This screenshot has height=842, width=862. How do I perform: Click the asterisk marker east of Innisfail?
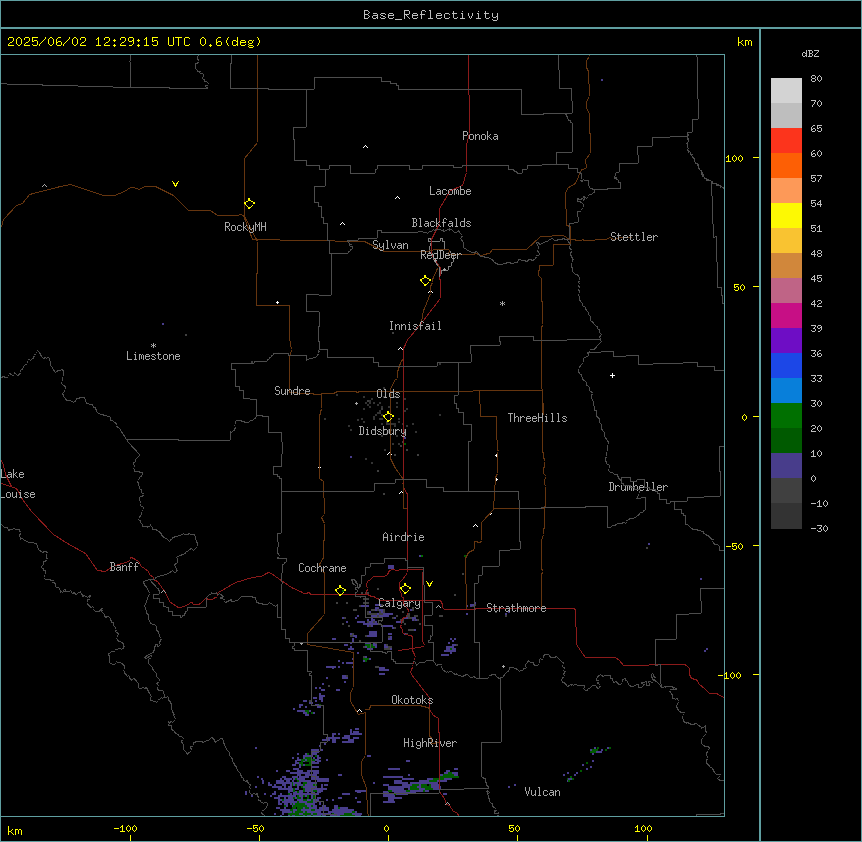502,303
